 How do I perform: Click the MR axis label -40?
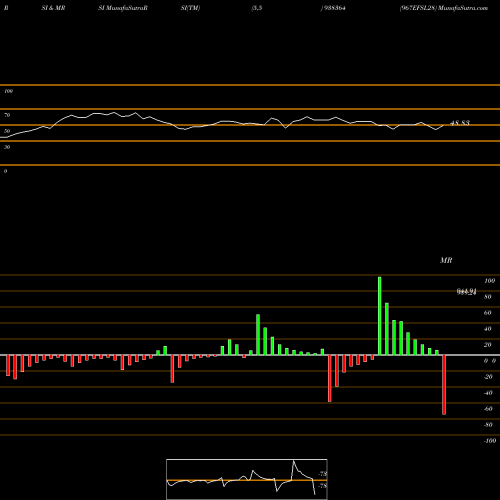click(488, 393)
